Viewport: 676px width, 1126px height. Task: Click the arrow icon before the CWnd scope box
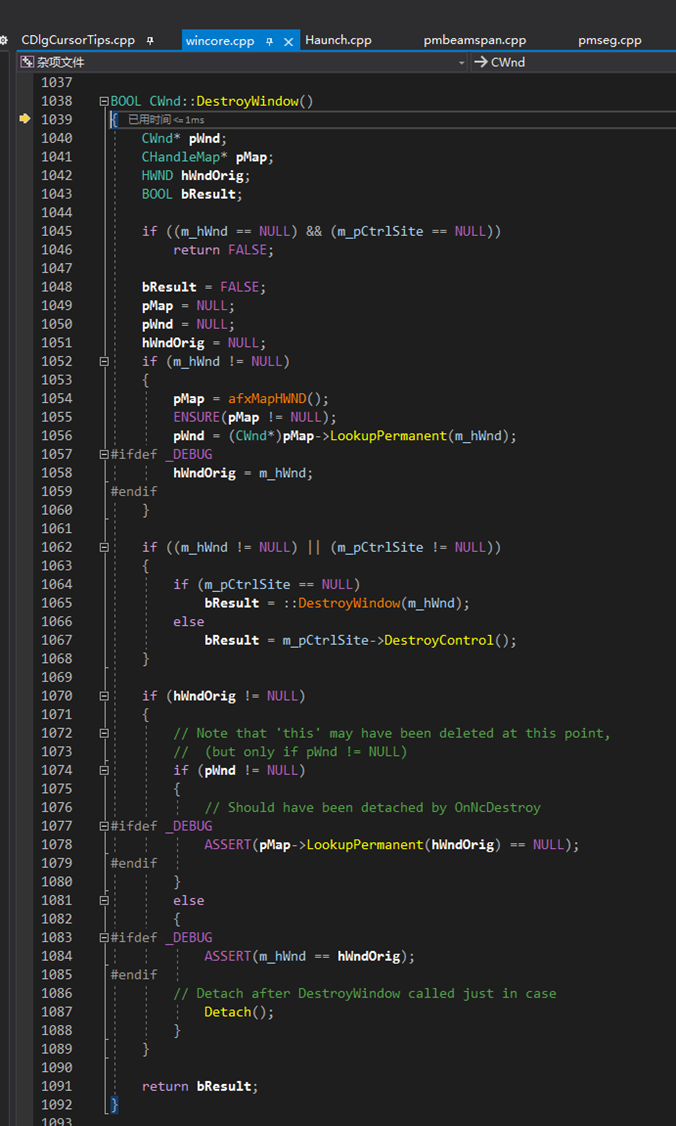coord(480,62)
